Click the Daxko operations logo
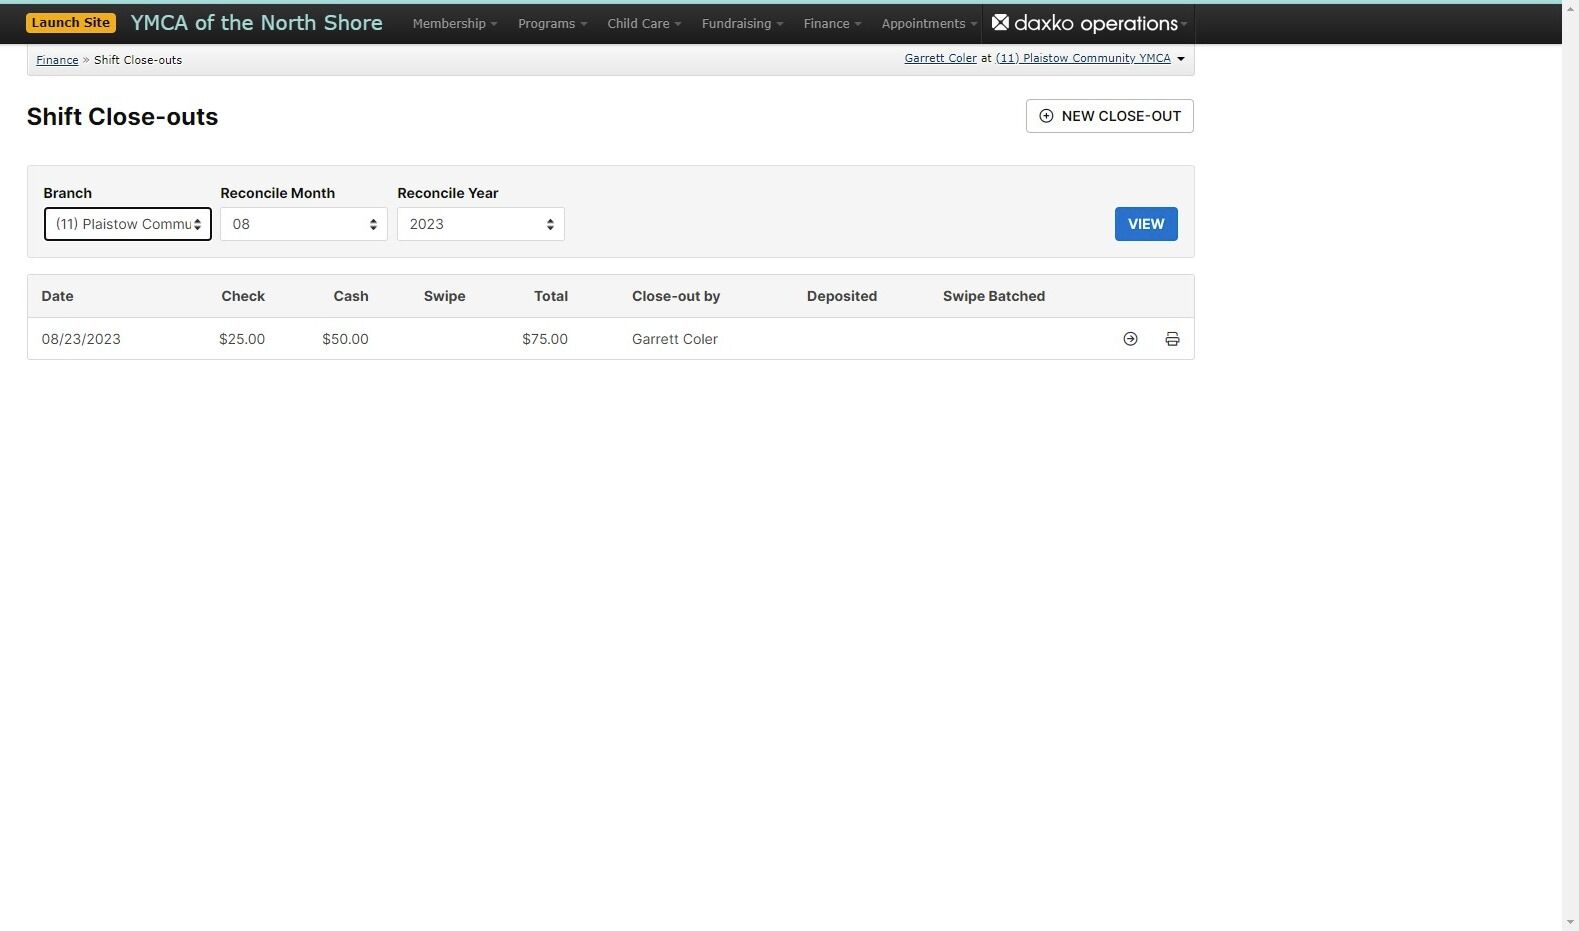The height and width of the screenshot is (931, 1579). coord(1084,23)
